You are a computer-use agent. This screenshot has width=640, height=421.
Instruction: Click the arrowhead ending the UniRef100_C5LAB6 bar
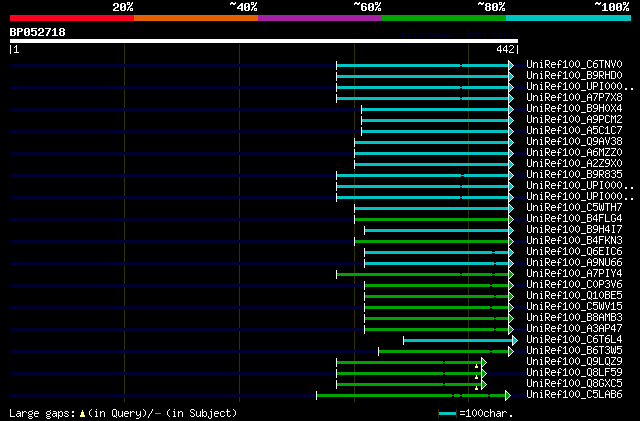click(x=508, y=395)
